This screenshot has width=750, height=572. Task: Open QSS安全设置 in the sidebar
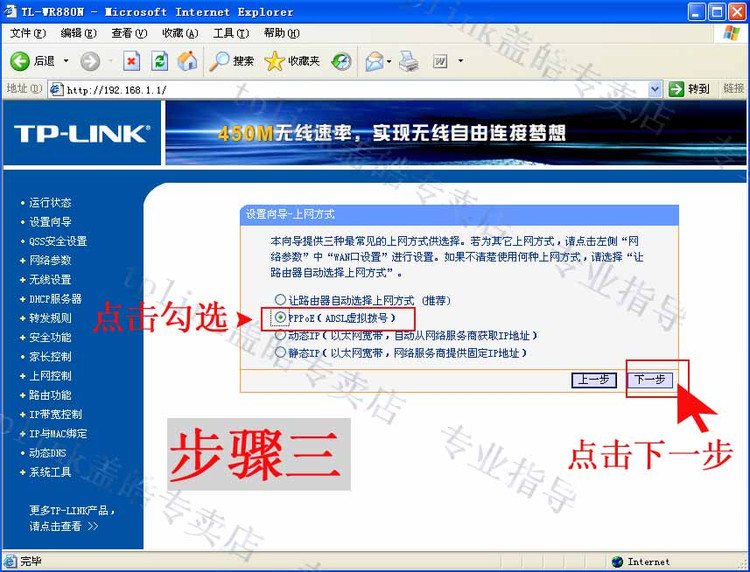[x=57, y=241]
